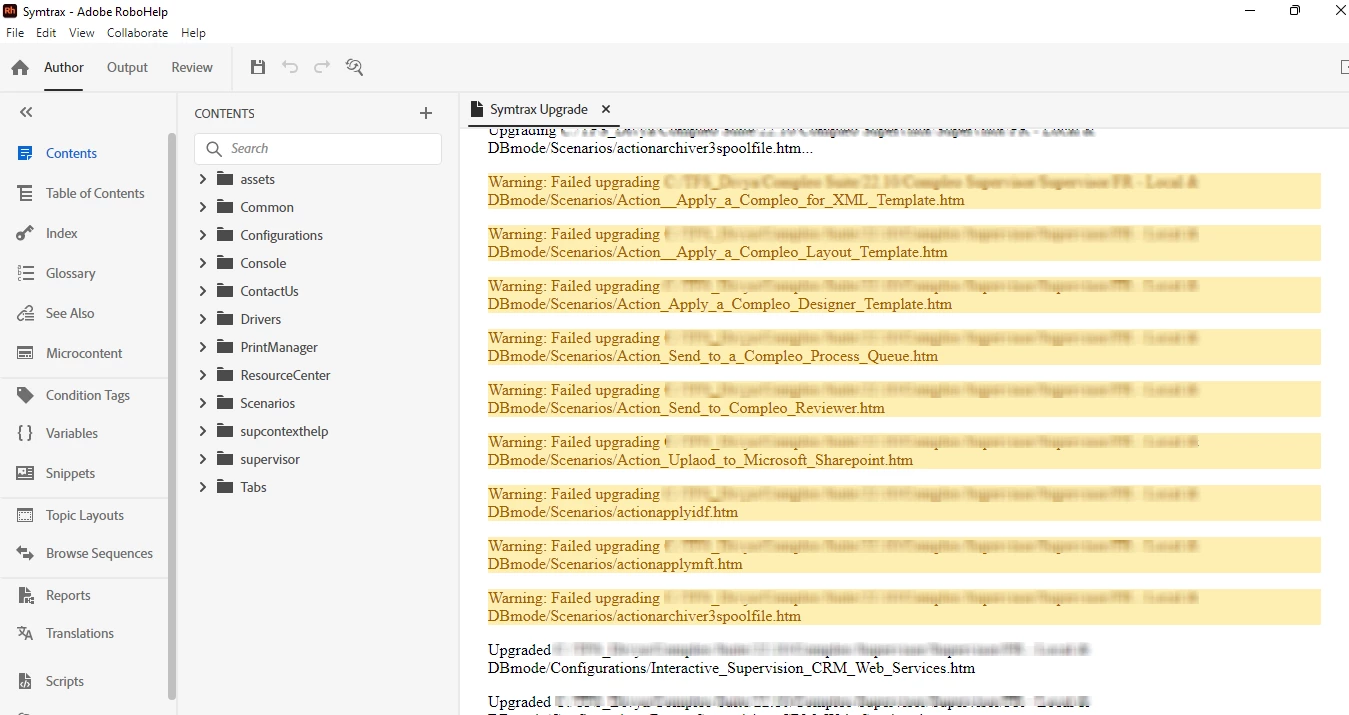Open the Condition Tags panel label
Screen dimensions: 1349x715
pos(88,395)
